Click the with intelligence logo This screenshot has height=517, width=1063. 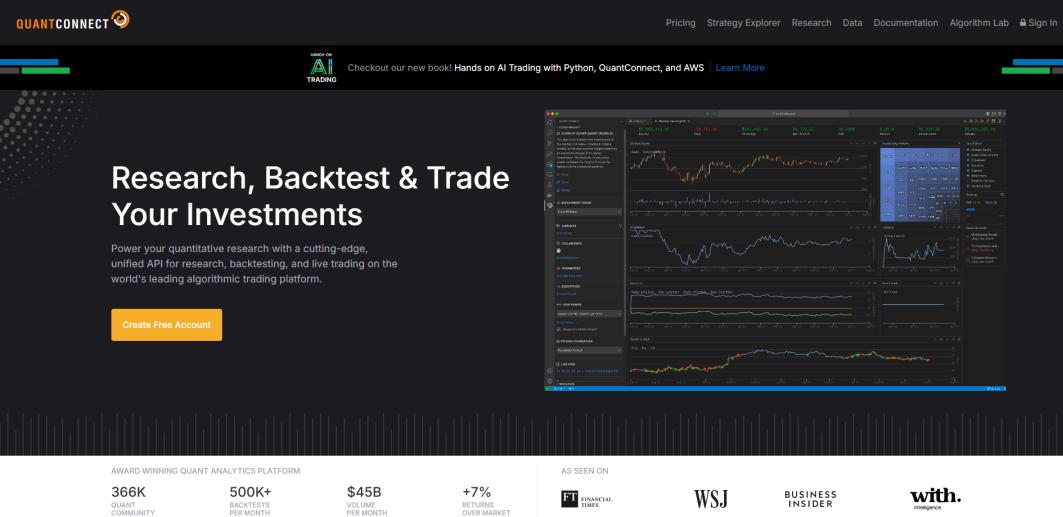[935, 499]
